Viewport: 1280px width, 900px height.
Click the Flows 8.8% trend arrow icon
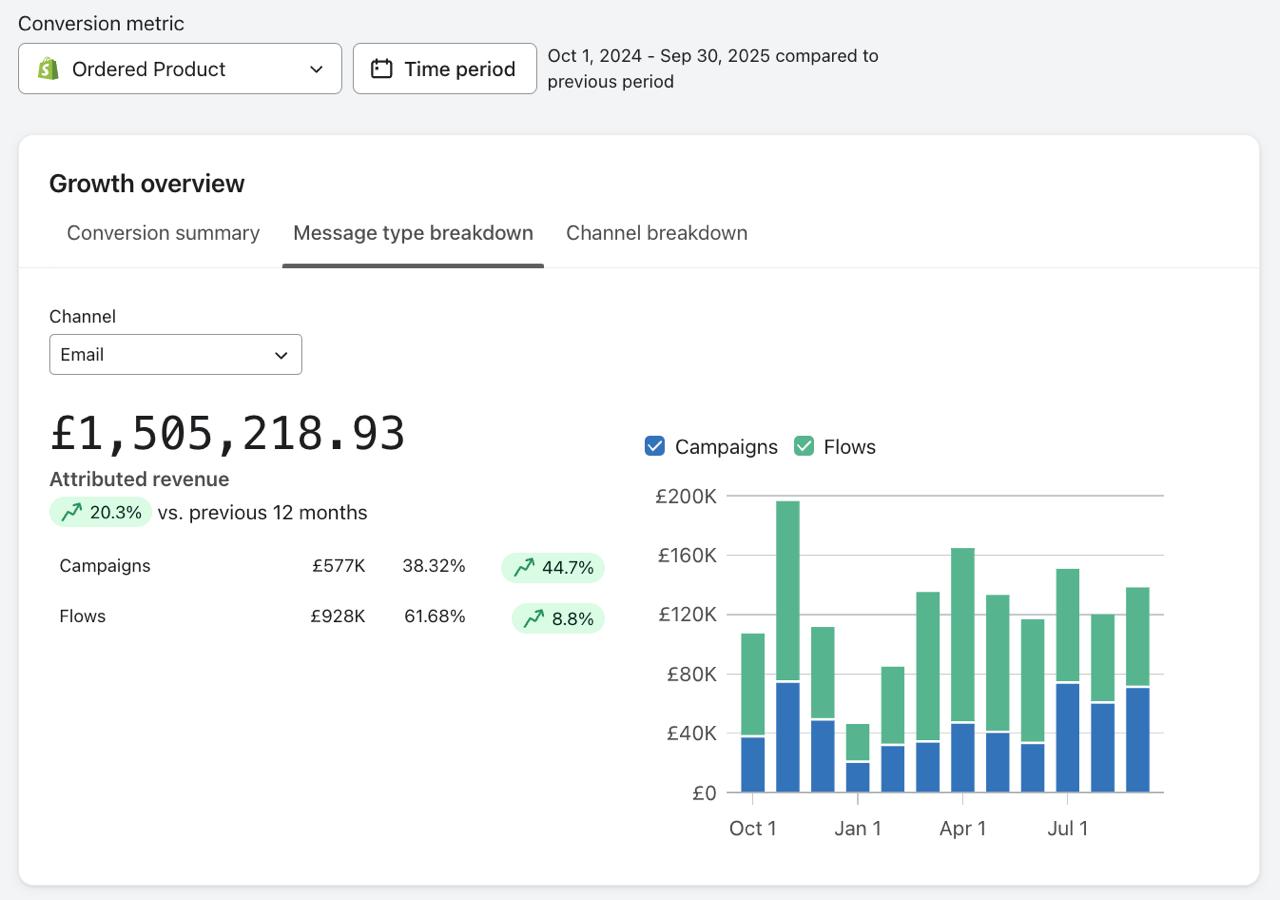coord(534,619)
